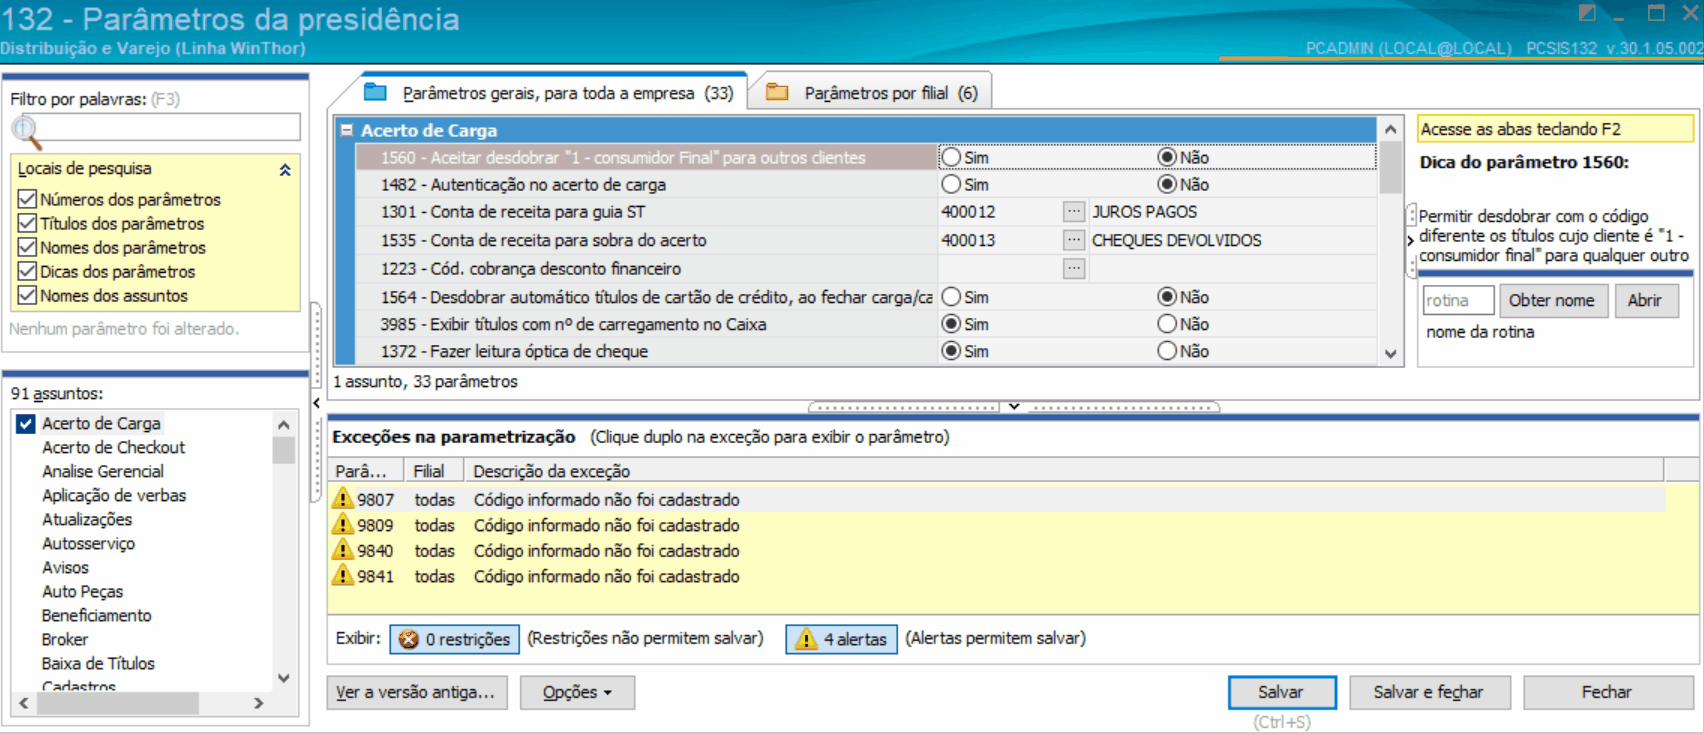Select Sim for parameter 1560
This screenshot has width=1704, height=734.
pos(951,157)
